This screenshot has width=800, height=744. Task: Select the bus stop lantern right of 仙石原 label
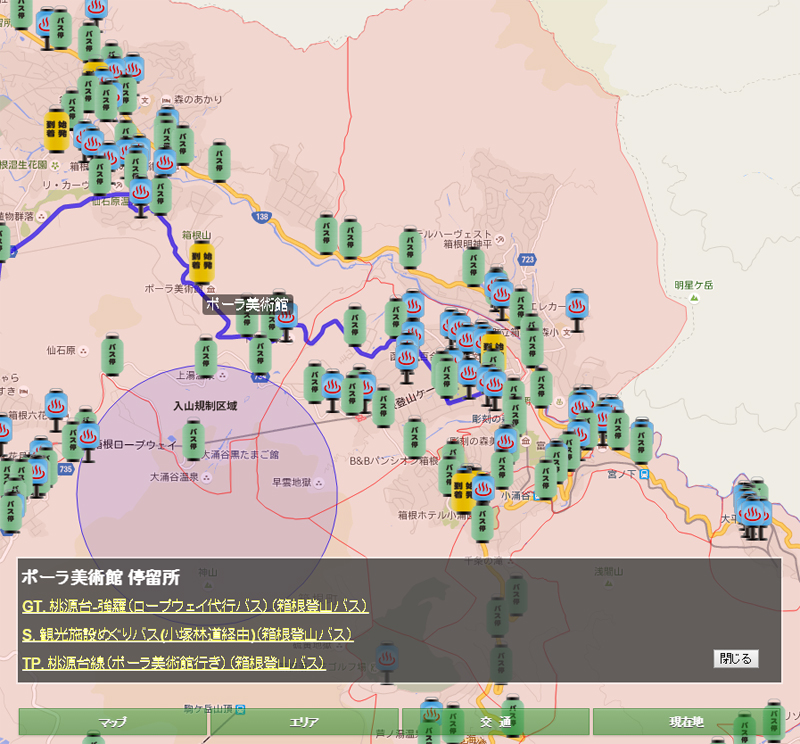[x=112, y=355]
